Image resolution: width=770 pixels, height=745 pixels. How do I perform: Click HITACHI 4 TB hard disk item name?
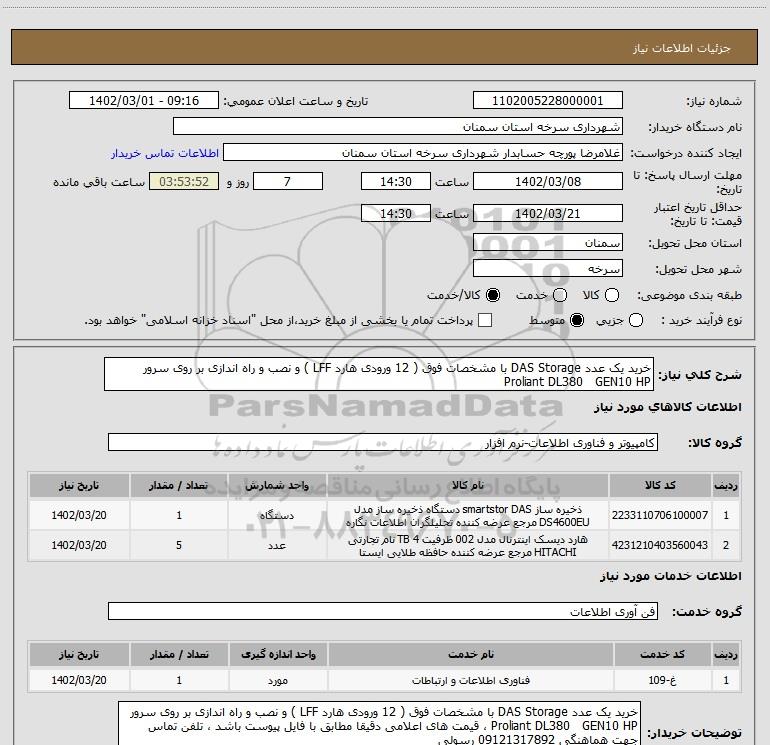point(468,546)
